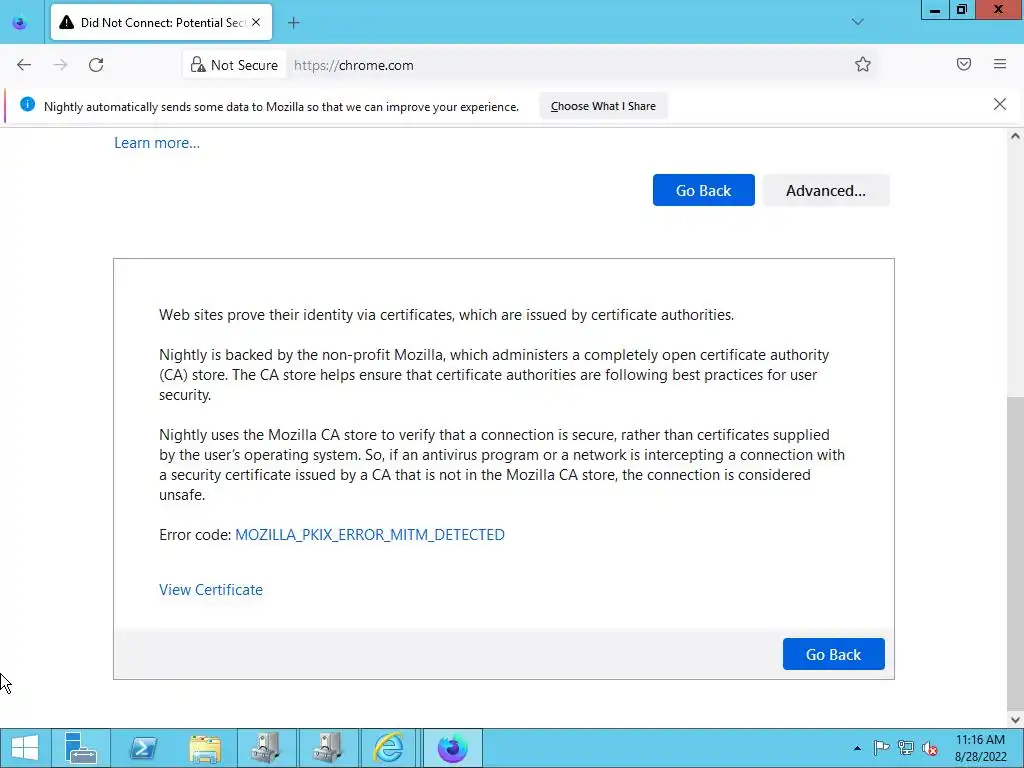Open the Learn more link
The width and height of the screenshot is (1024, 768).
pos(157,143)
